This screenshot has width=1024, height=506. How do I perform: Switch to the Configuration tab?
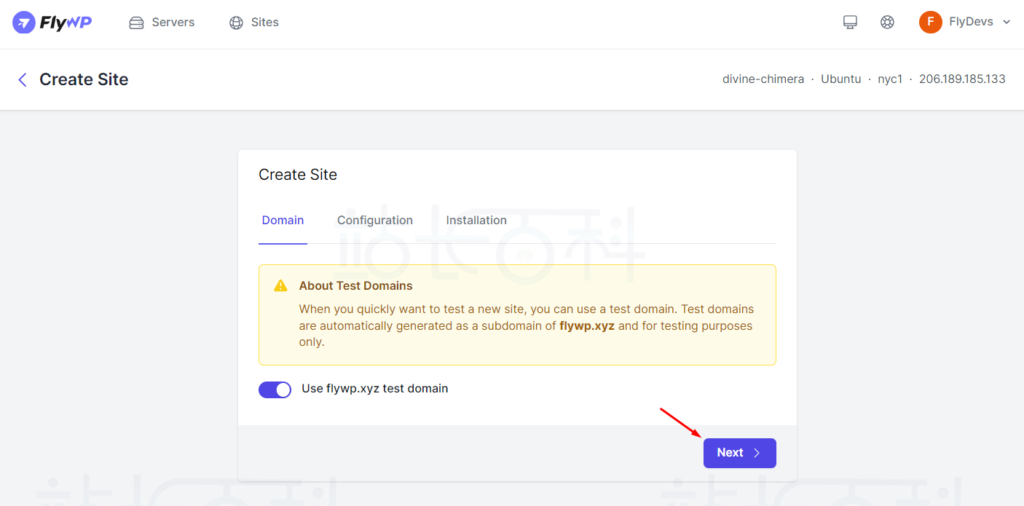[375, 220]
